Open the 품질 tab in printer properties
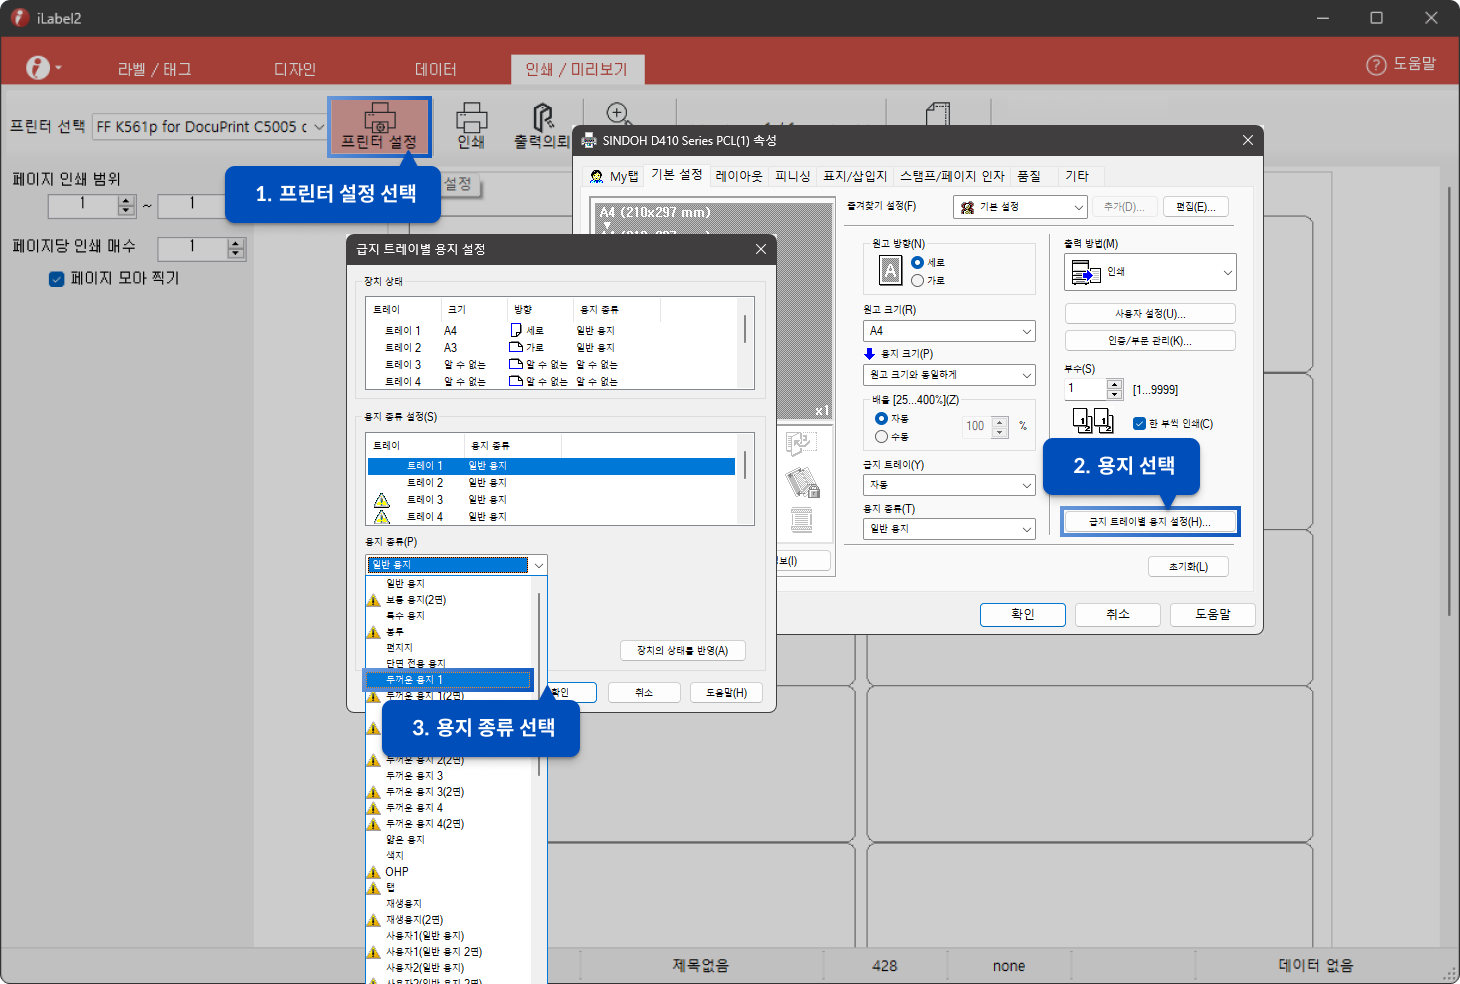Screen dimensions: 1460x984 coord(1029,176)
